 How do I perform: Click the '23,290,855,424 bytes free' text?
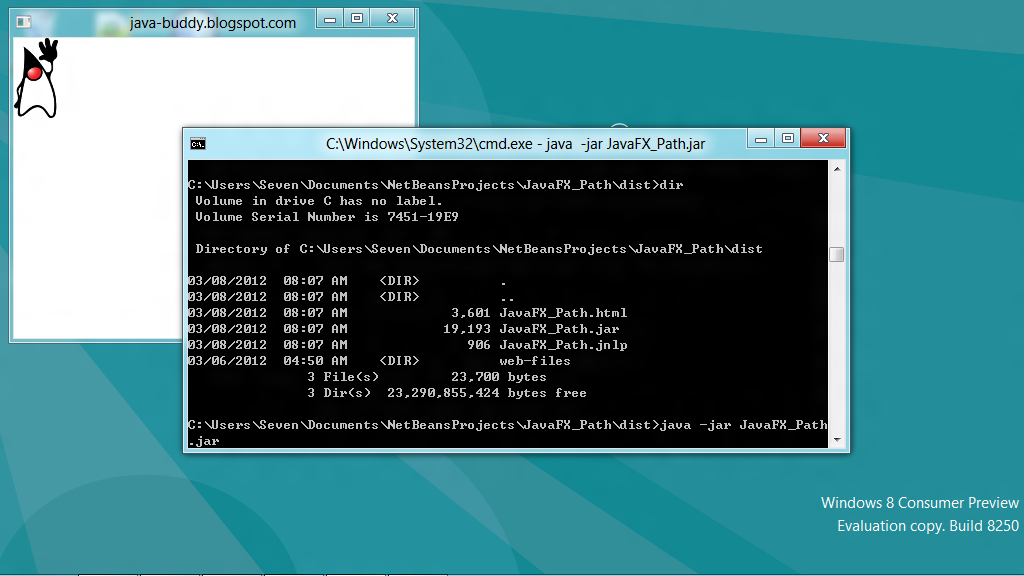click(487, 393)
